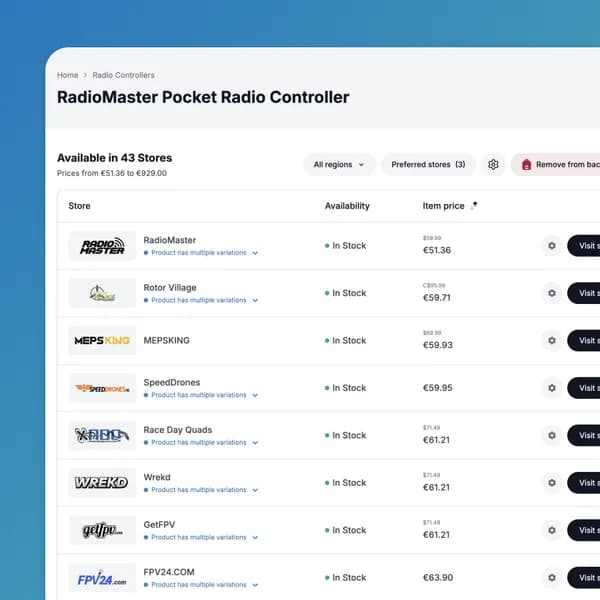Go to Home breadcrumb
The height and width of the screenshot is (600, 600).
click(67, 75)
